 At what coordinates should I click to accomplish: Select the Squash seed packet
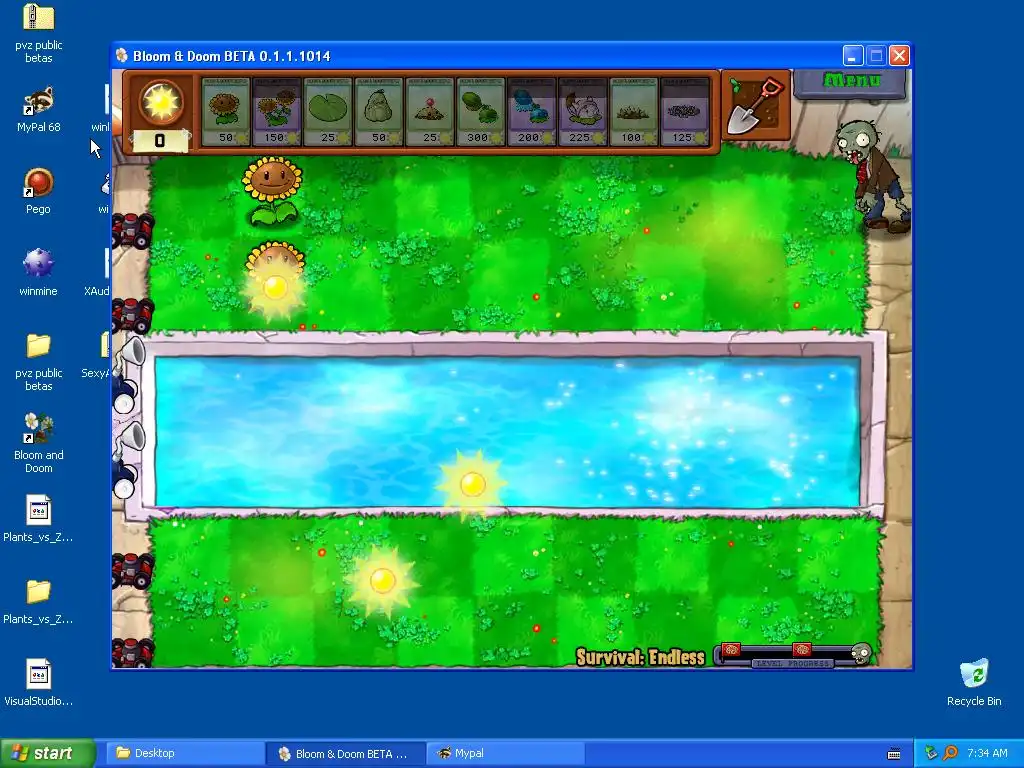(379, 112)
